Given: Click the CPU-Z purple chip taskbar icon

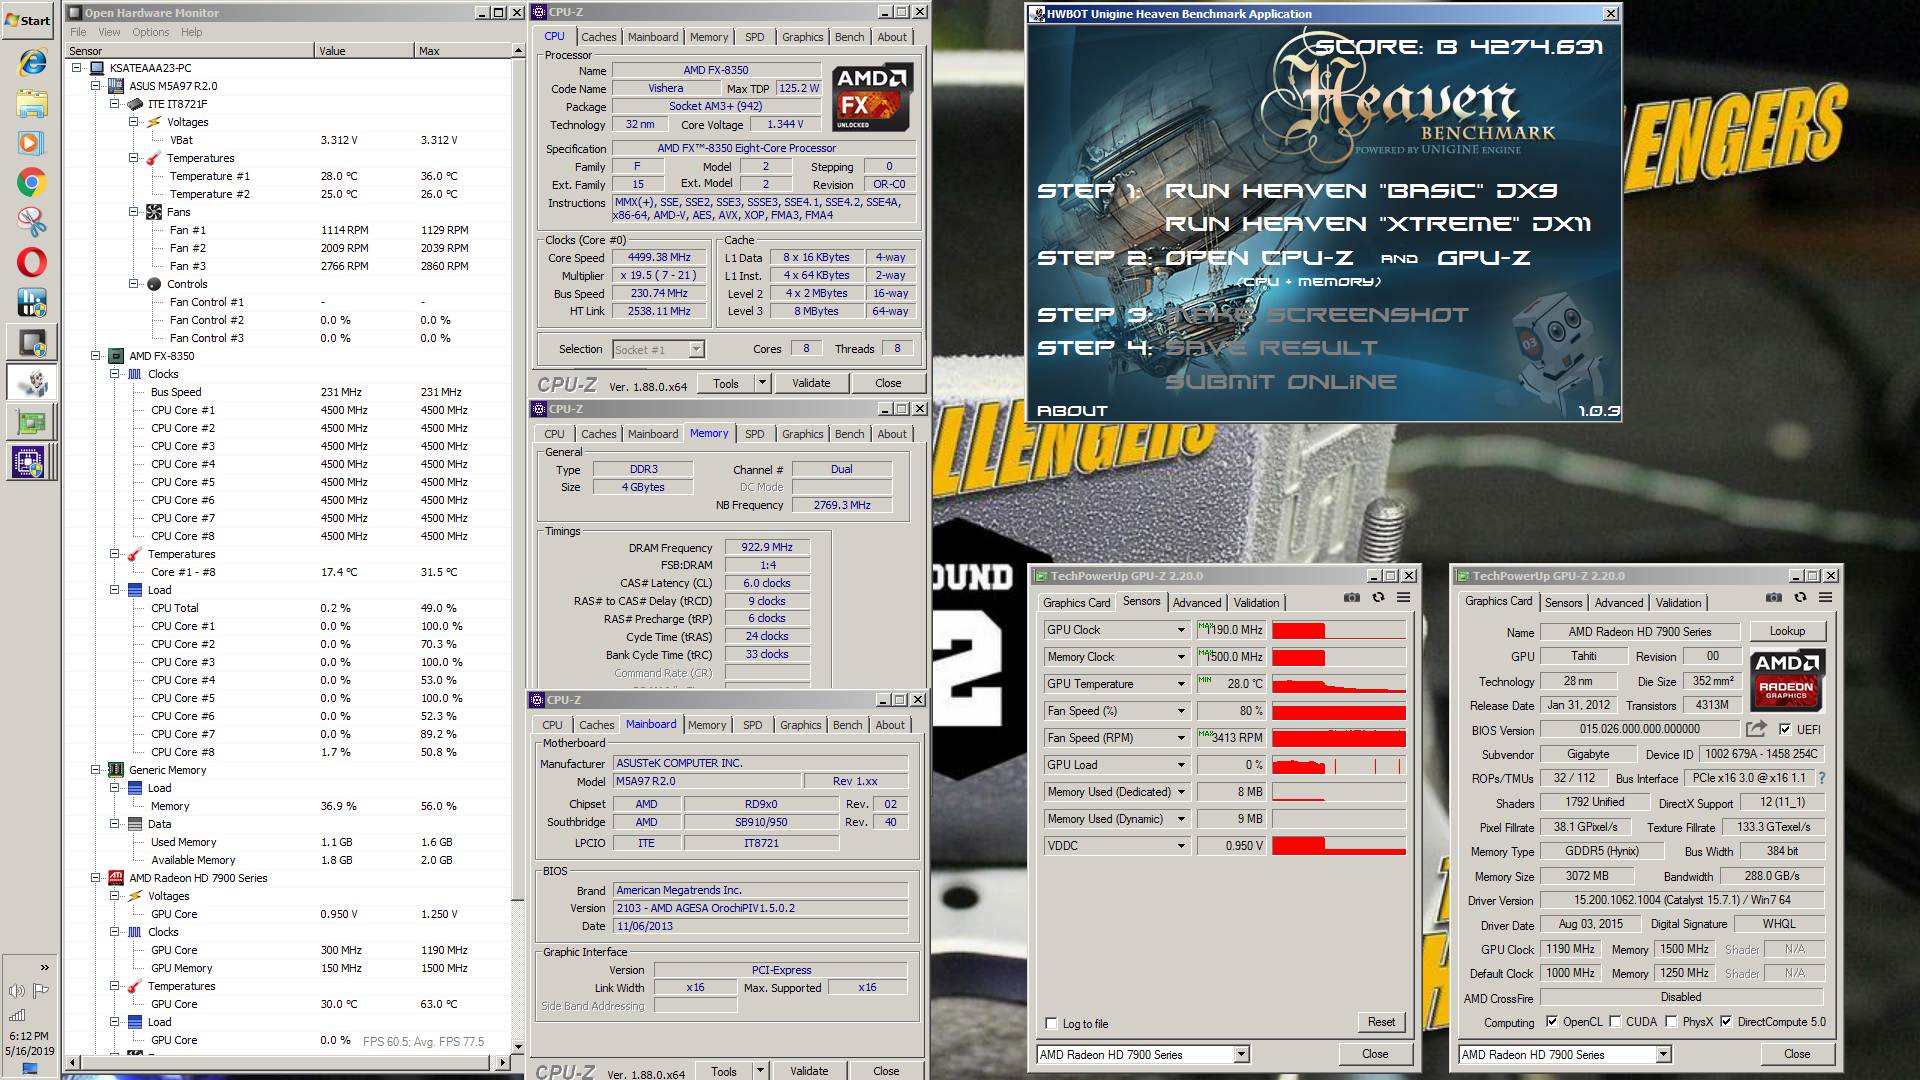Looking at the screenshot, I should click(30, 463).
